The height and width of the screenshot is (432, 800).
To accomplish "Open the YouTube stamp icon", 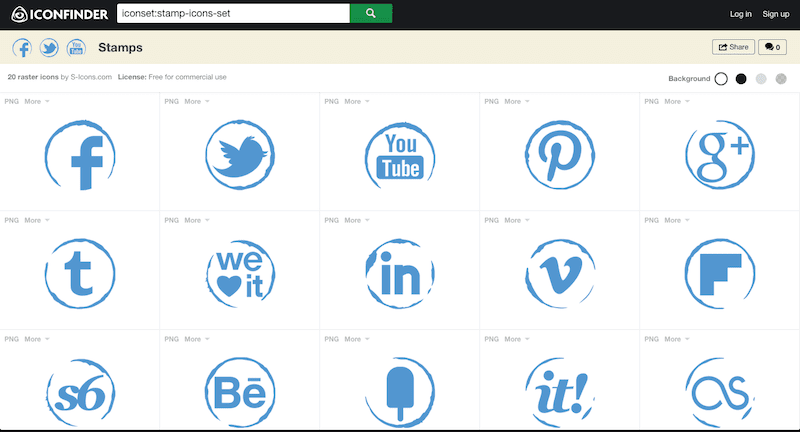I will tap(400, 156).
